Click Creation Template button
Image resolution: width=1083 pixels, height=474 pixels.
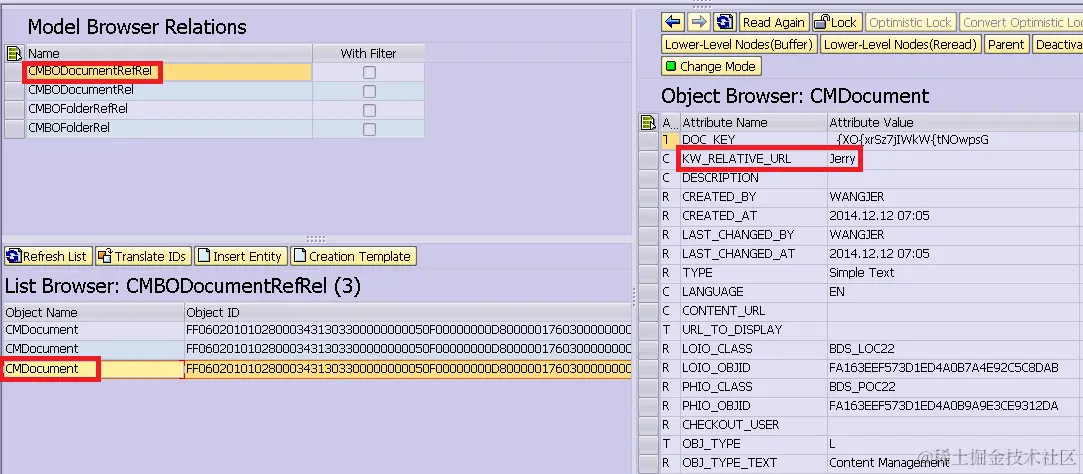pos(353,256)
